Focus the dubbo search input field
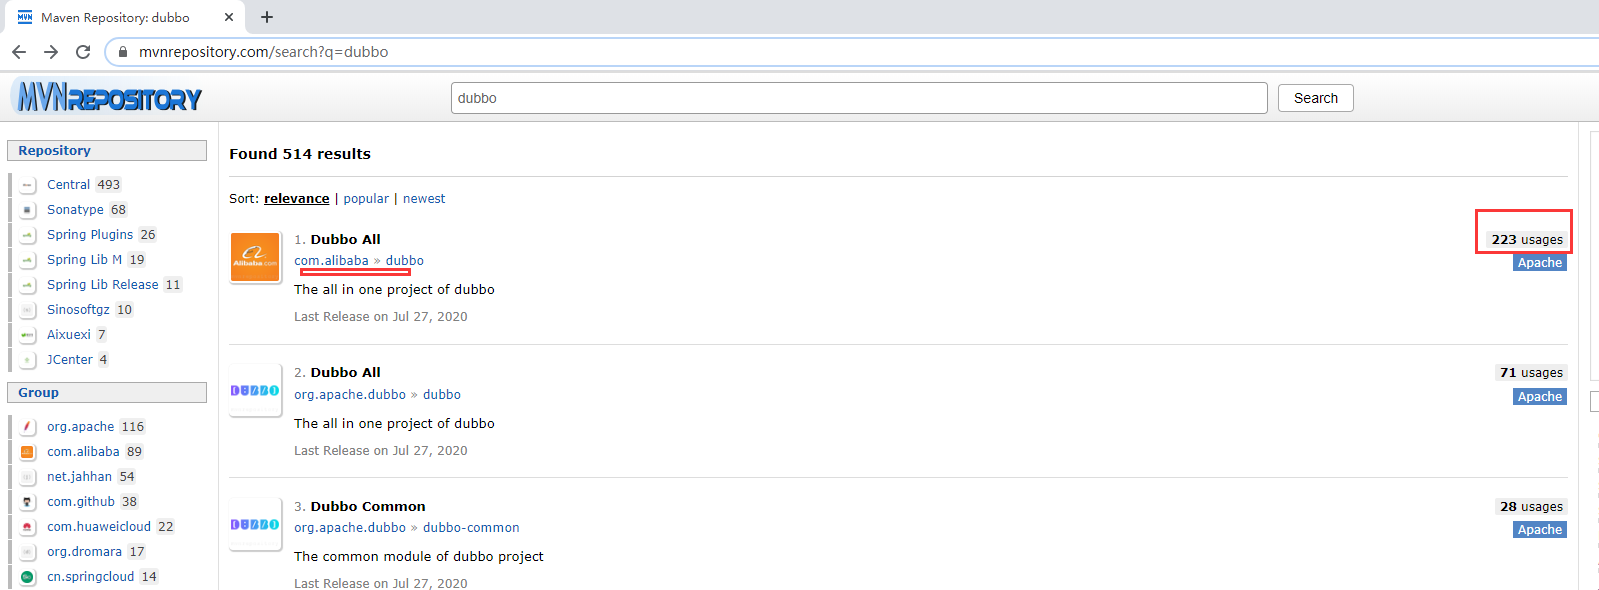 pyautogui.click(x=859, y=98)
